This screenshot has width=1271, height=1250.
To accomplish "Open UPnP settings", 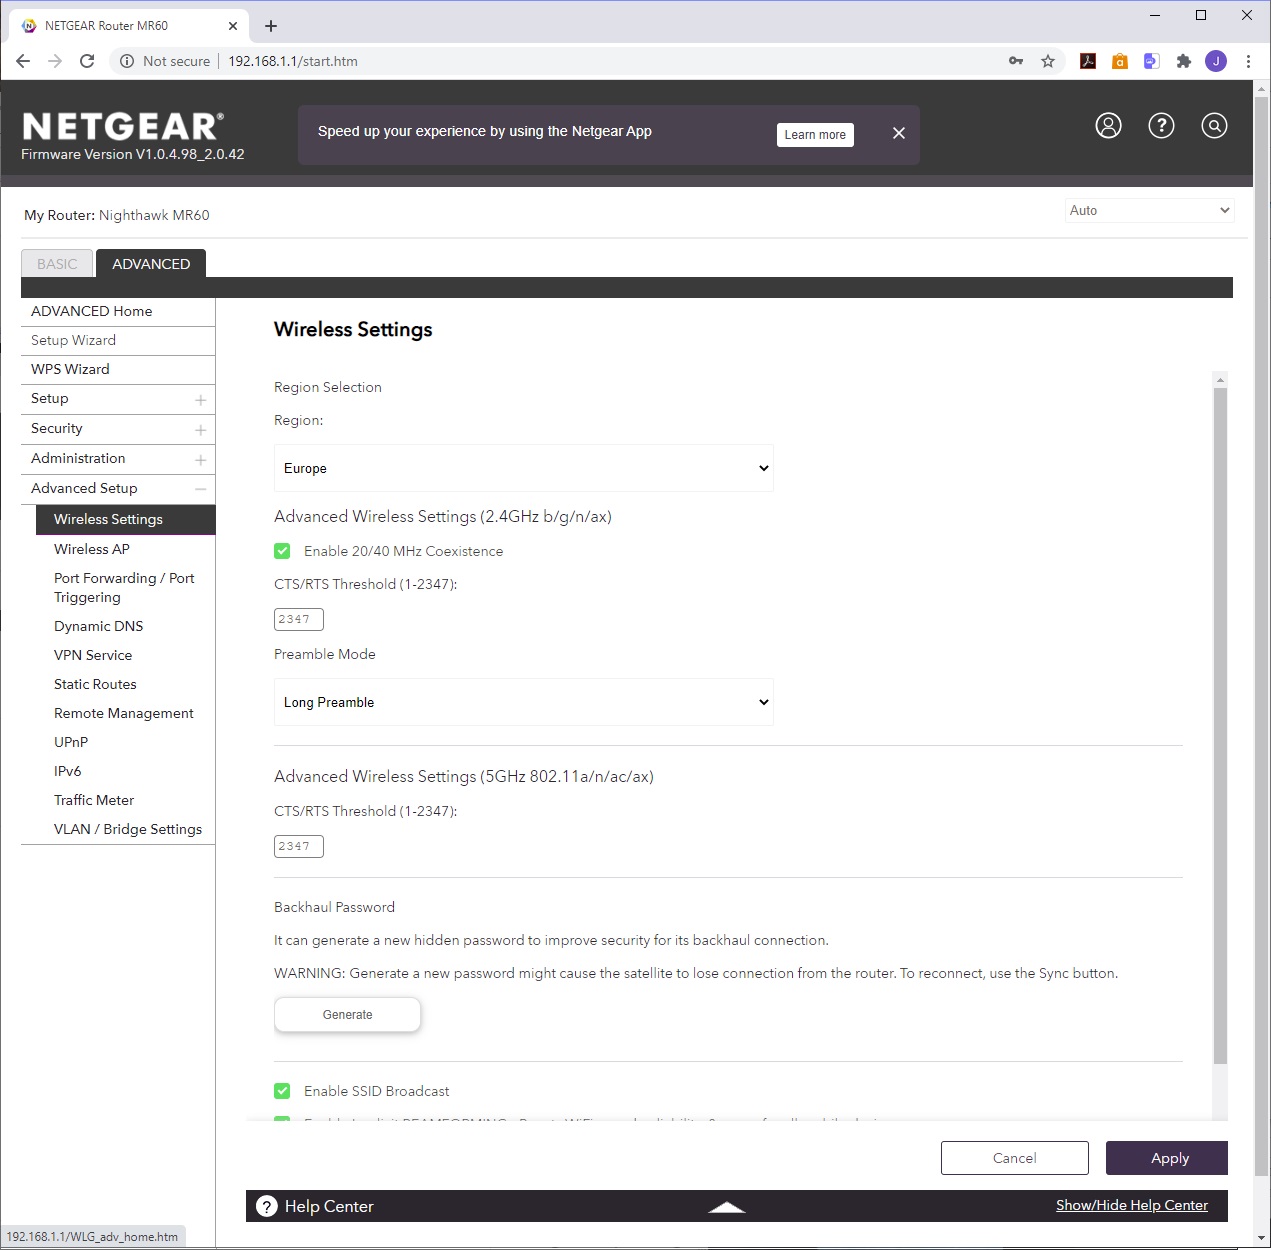I will point(71,742).
